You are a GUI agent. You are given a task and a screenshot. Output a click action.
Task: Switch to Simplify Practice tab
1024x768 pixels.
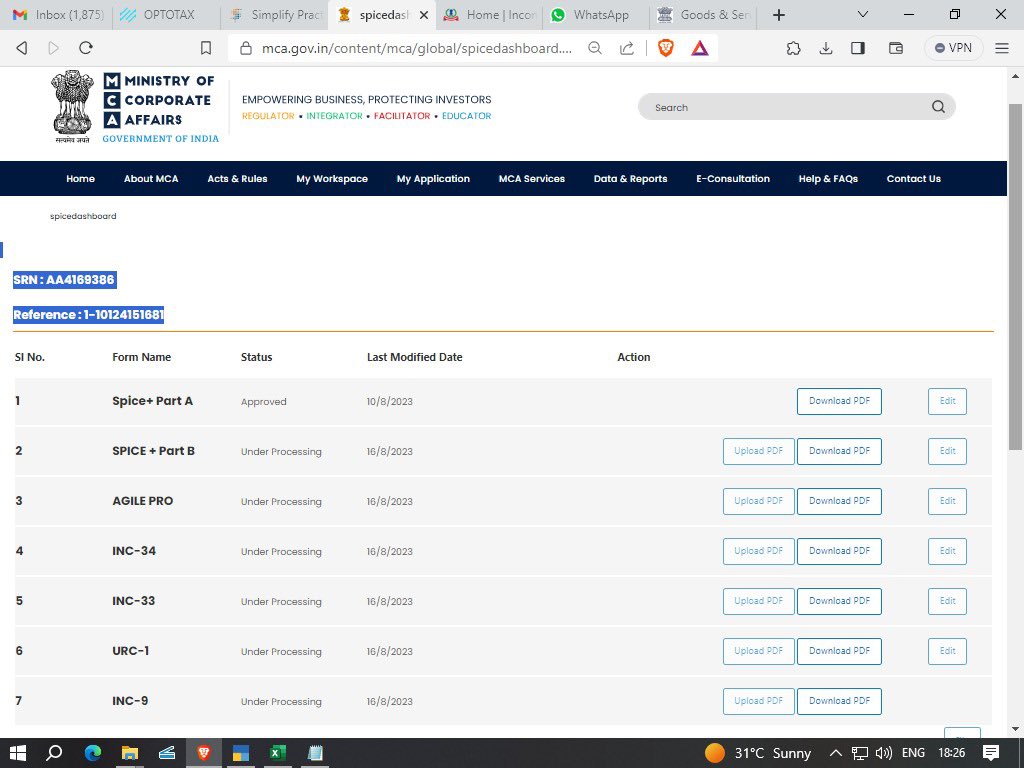[x=275, y=15]
